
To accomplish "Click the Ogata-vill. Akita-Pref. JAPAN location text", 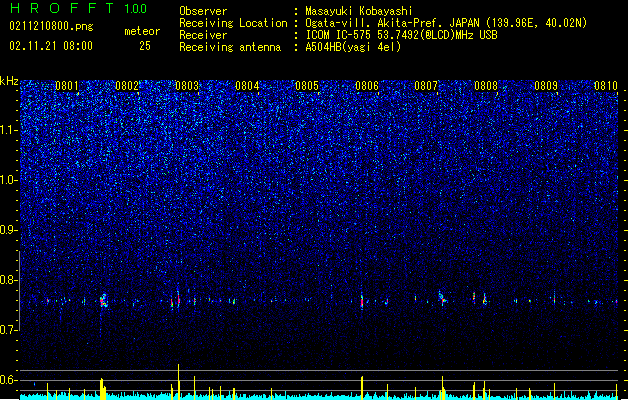I will 446,23.
